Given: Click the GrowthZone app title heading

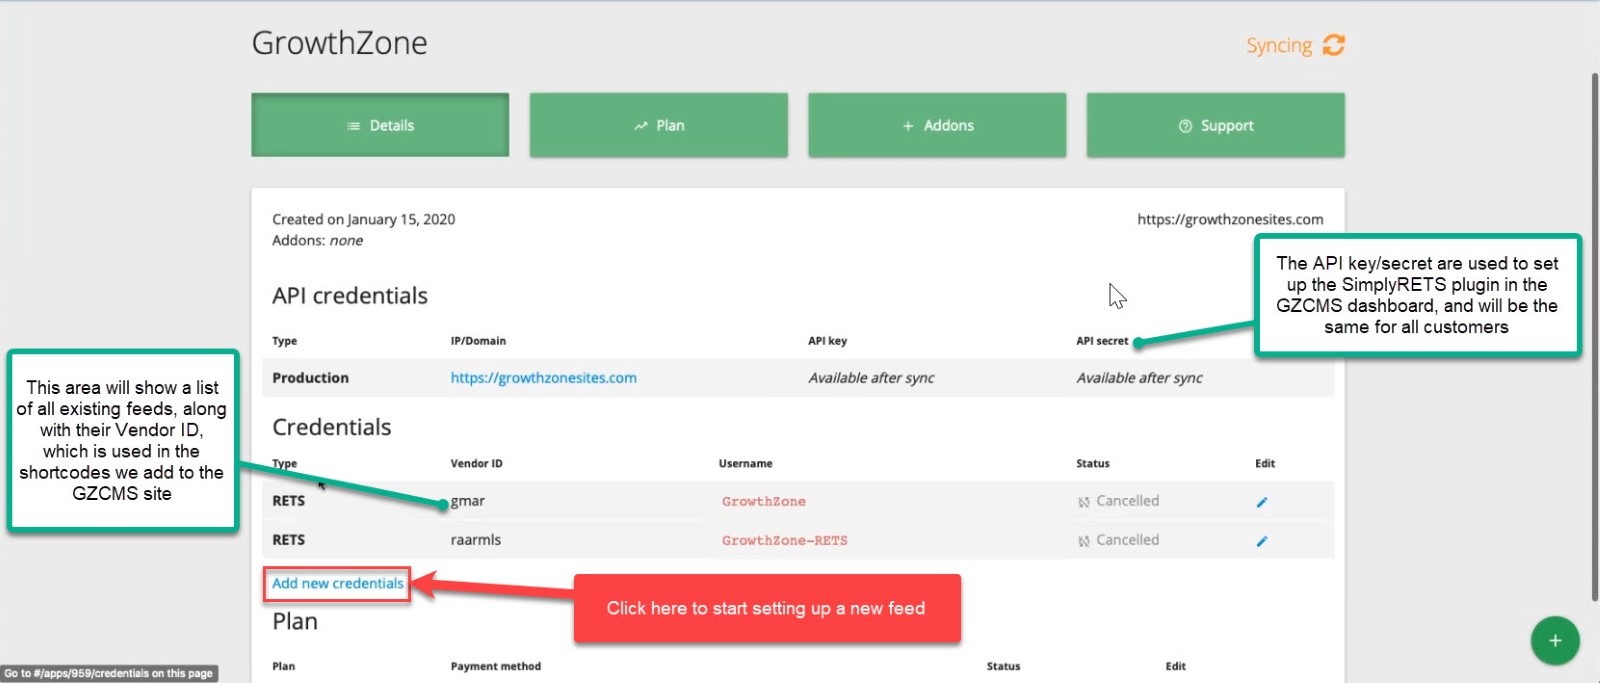Looking at the screenshot, I should (339, 43).
